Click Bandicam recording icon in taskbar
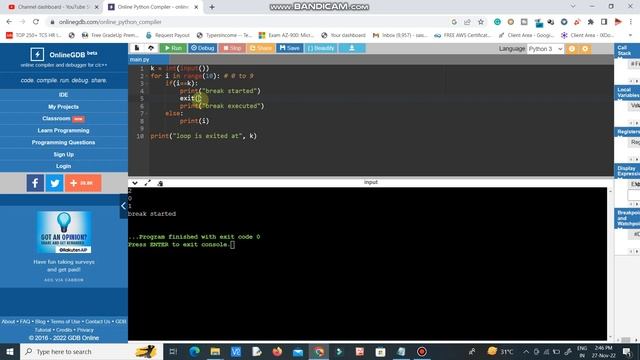Viewport: 640px width, 360px height. coord(422,351)
